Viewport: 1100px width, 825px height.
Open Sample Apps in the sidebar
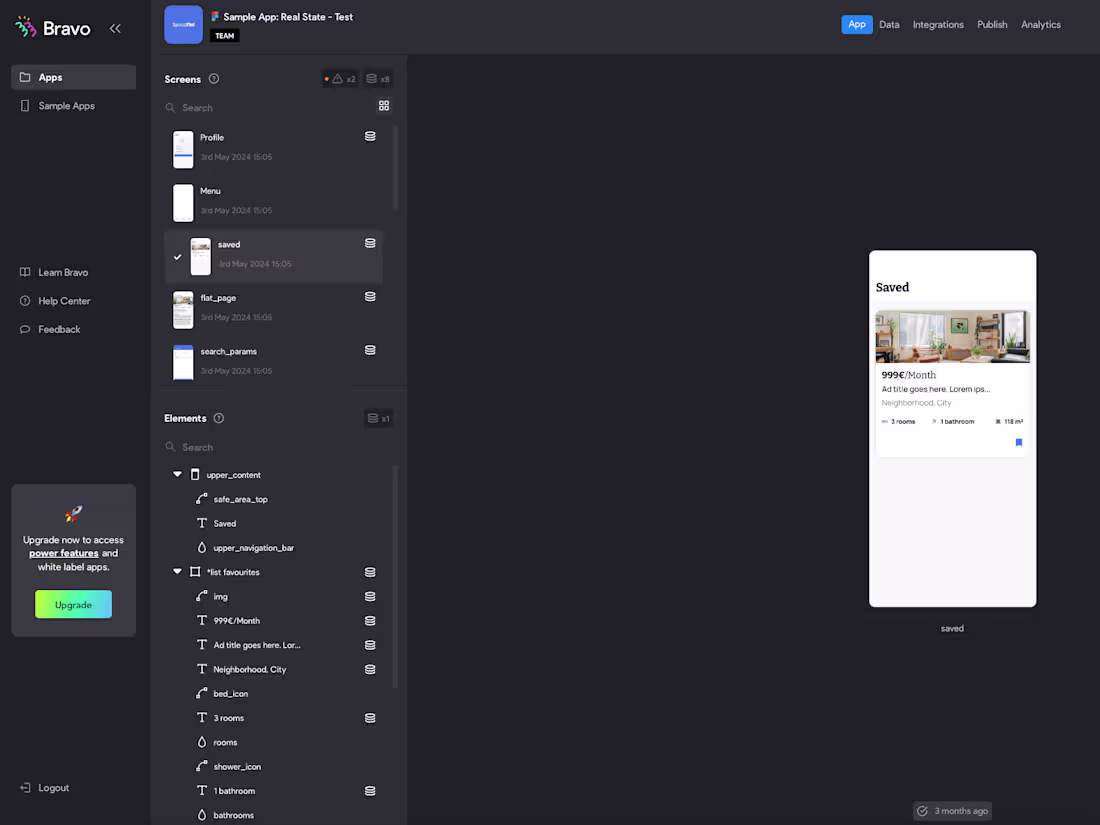pos(67,106)
